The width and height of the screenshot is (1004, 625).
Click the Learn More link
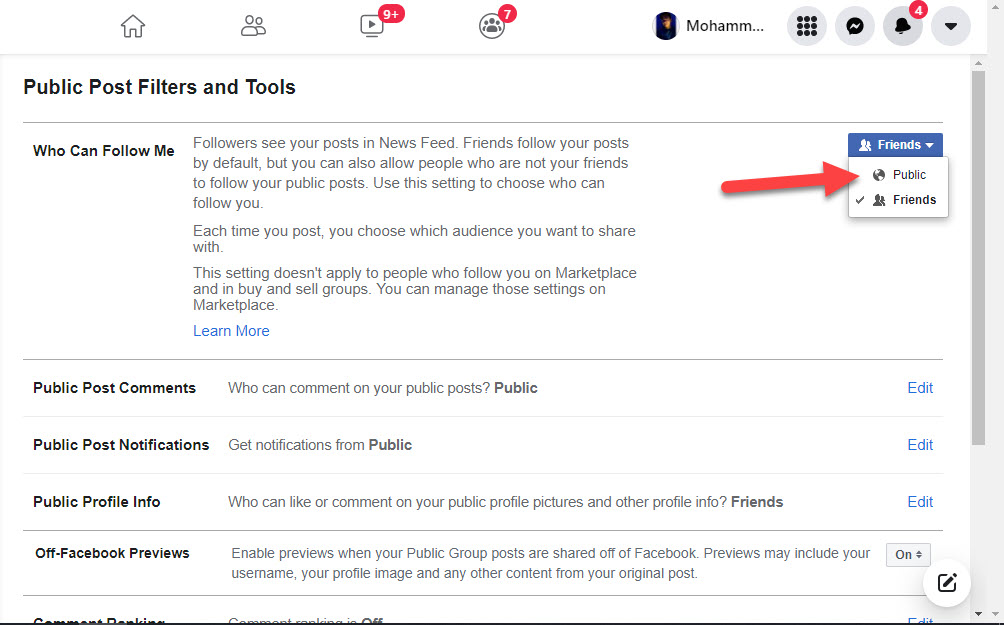[x=231, y=331]
